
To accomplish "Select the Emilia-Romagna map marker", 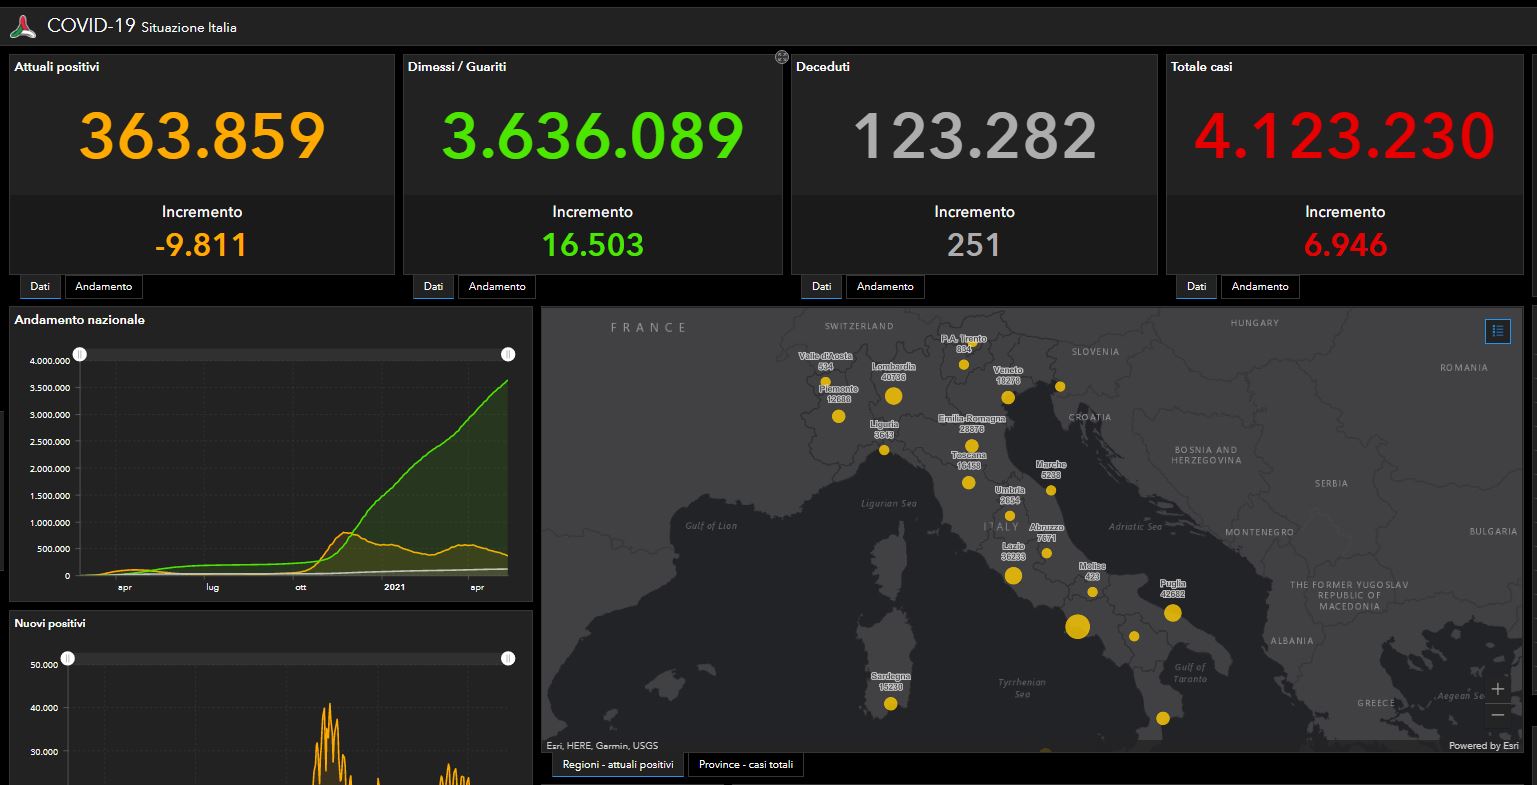I will [x=971, y=446].
